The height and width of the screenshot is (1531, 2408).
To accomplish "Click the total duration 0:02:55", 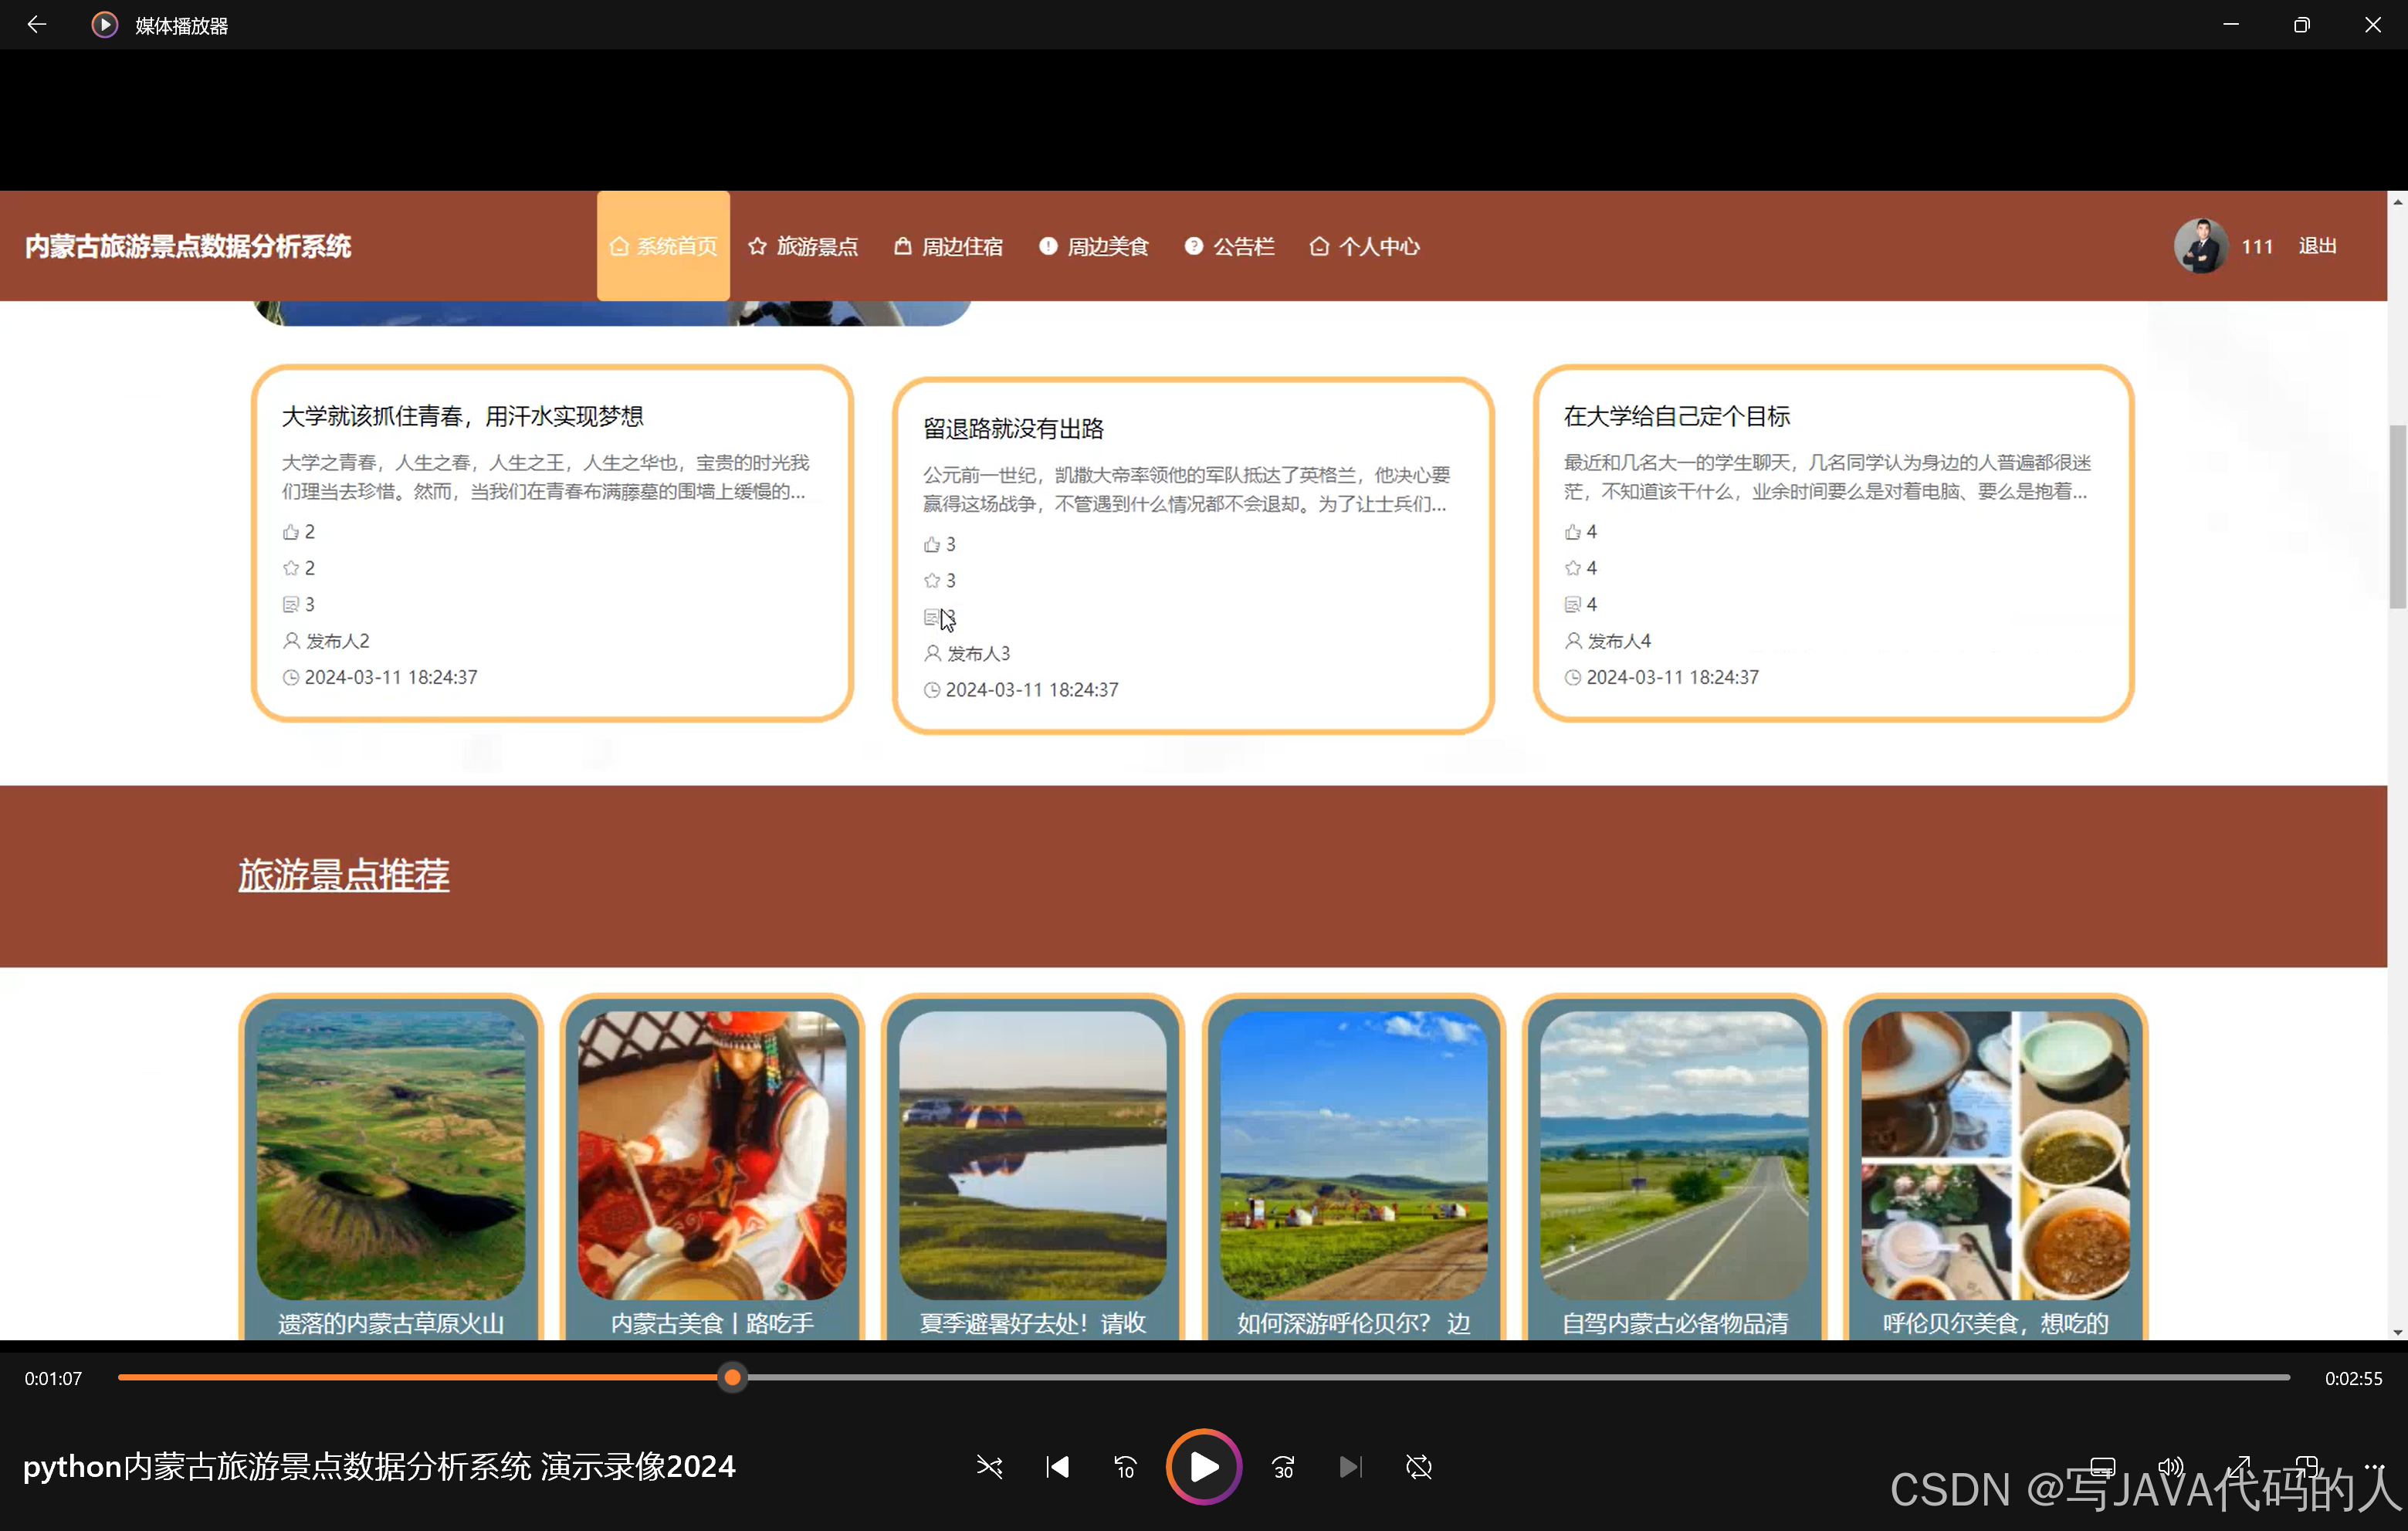I will (2353, 1378).
